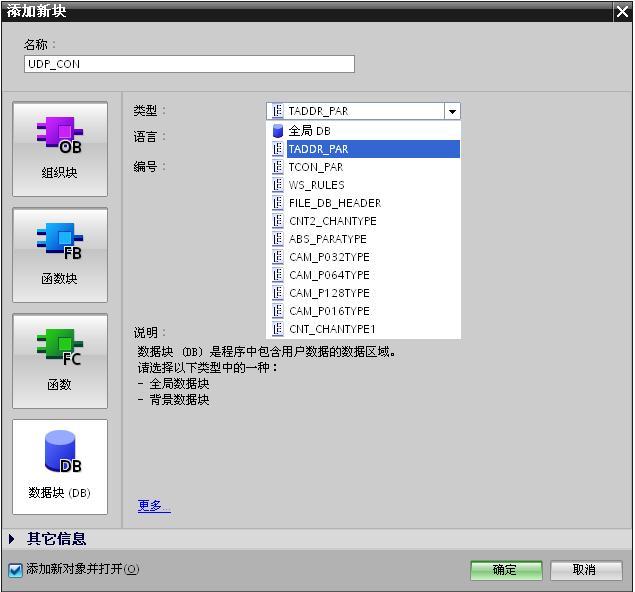Screen dimensions: 635x592
Task: Choose TADDR_PAR from type list
Action: pyautogui.click(x=363, y=149)
